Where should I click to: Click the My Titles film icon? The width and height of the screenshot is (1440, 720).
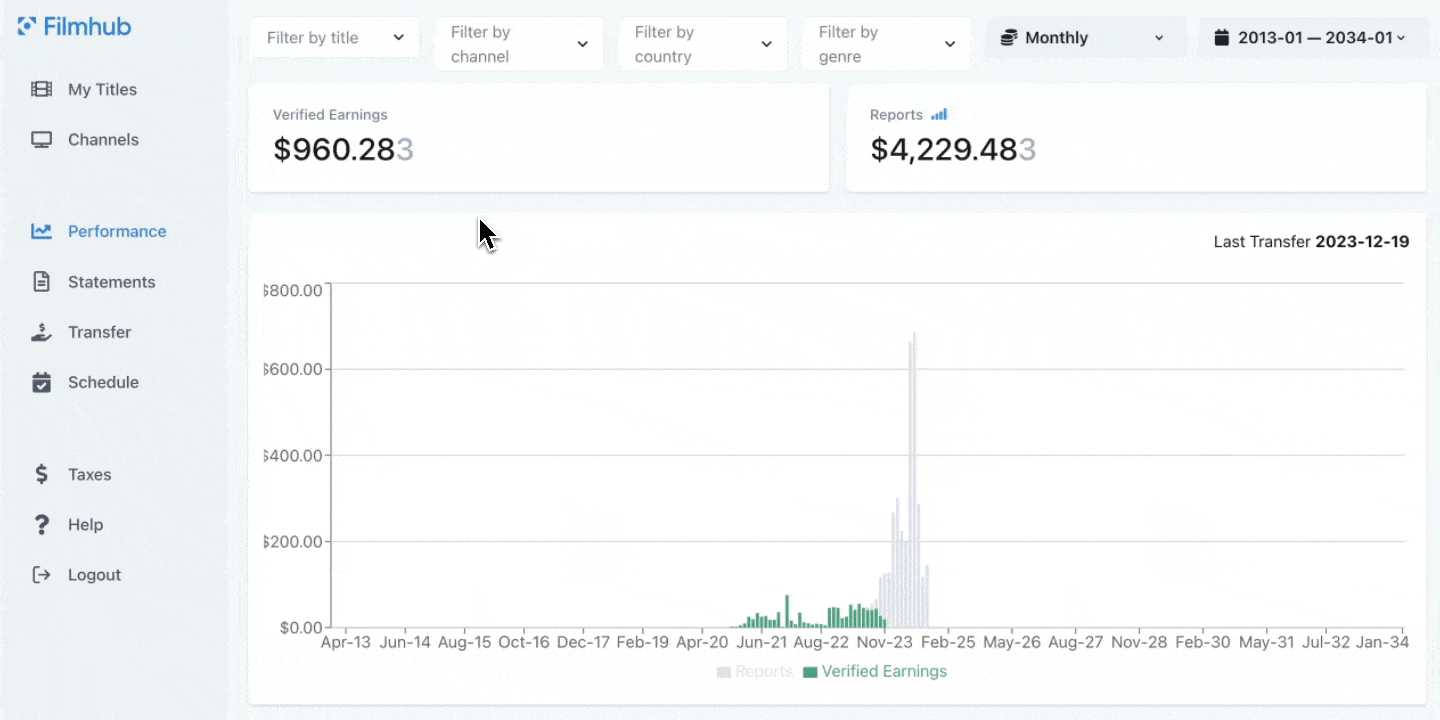[41, 89]
